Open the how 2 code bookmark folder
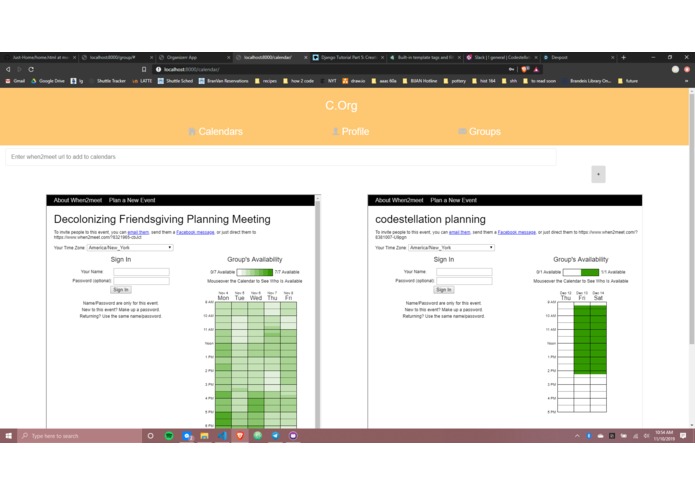Viewport: 695px width, 494px height. pos(298,81)
